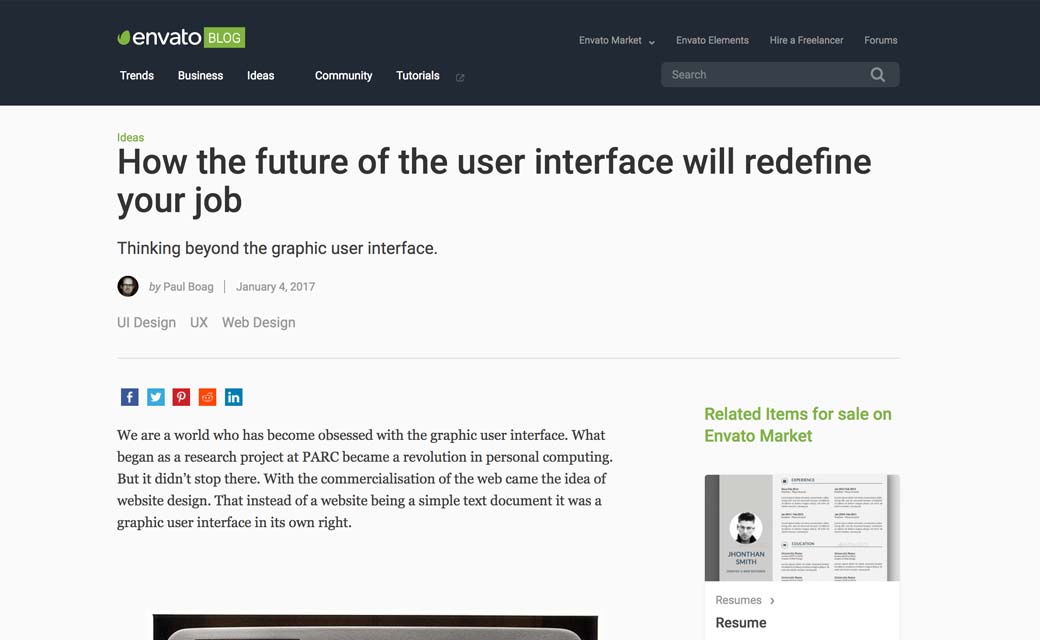The height and width of the screenshot is (640, 1040).
Task: Open the Trends menu item
Action: pos(137,76)
